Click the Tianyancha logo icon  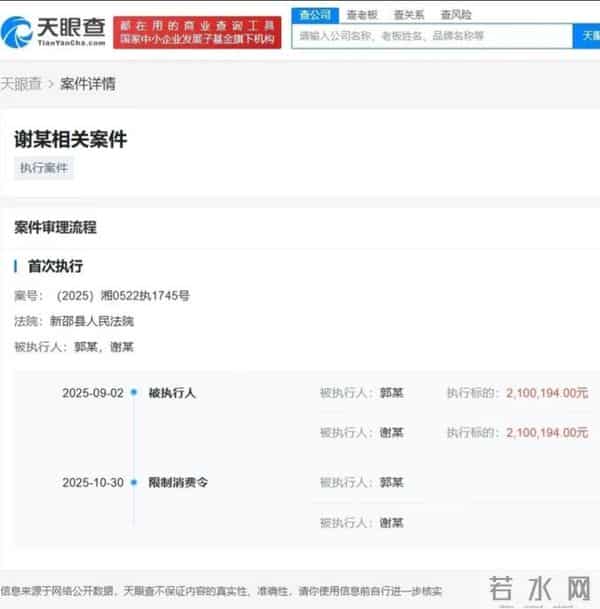[x=16, y=32]
